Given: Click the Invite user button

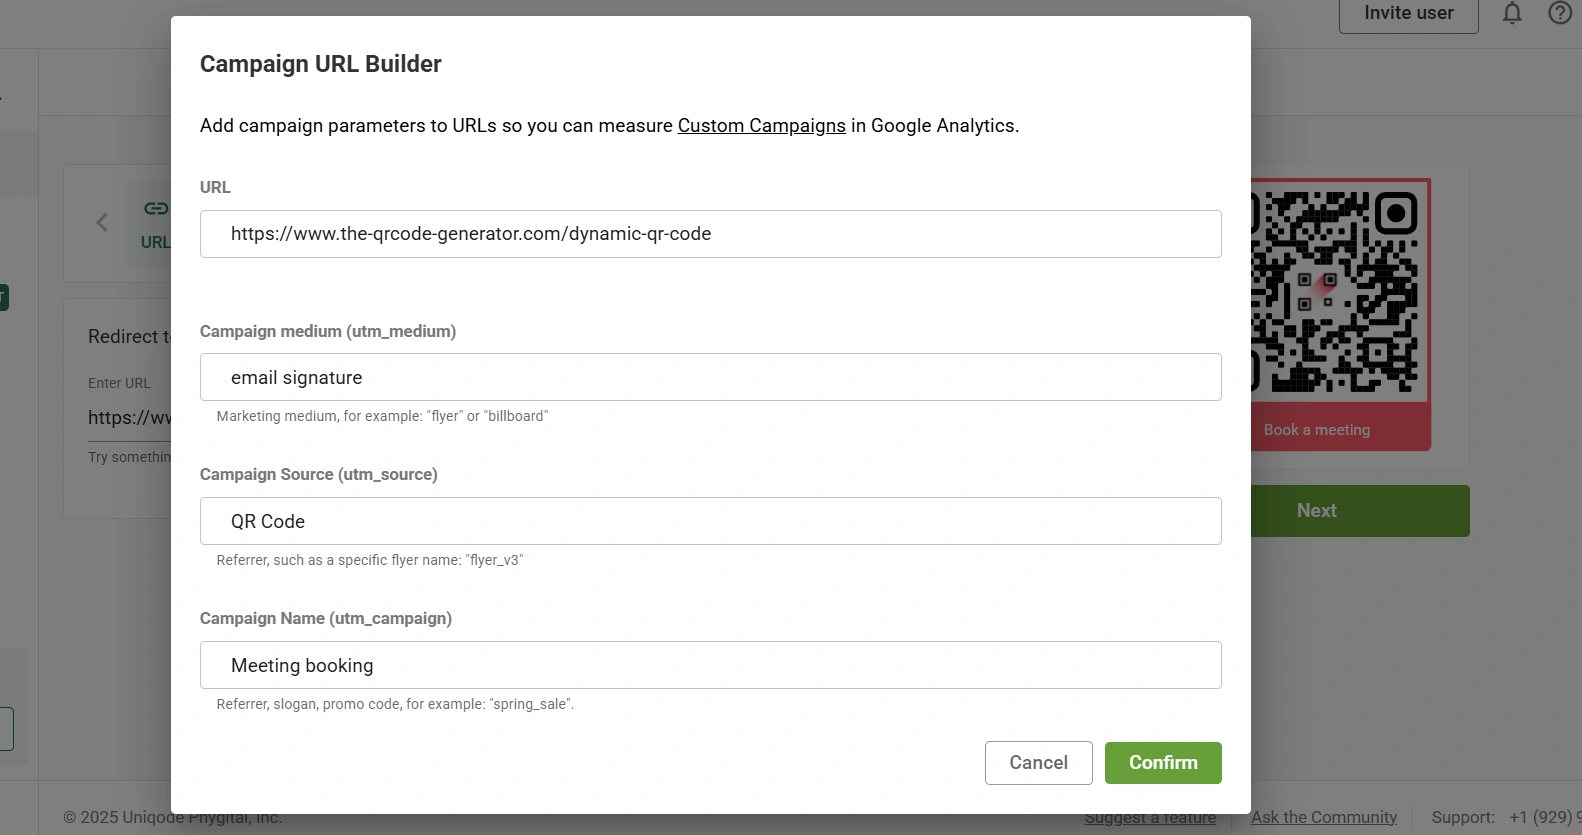Looking at the screenshot, I should point(1408,14).
